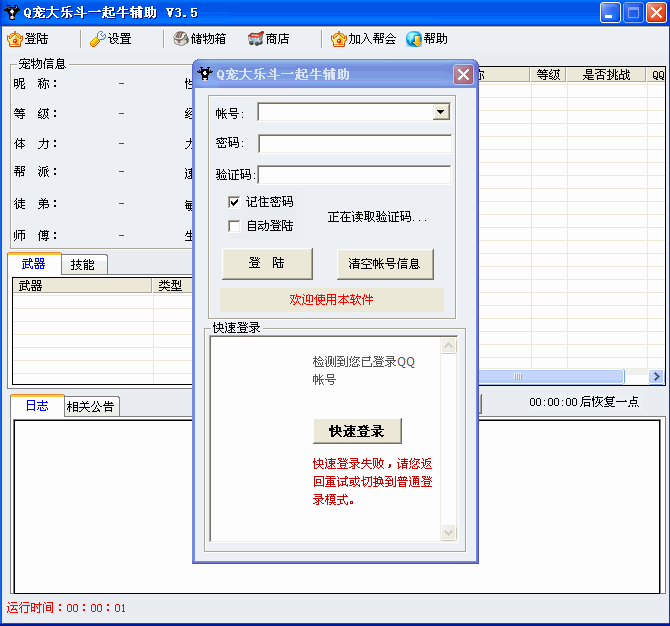Open the 帮助 help icon

pos(414,39)
